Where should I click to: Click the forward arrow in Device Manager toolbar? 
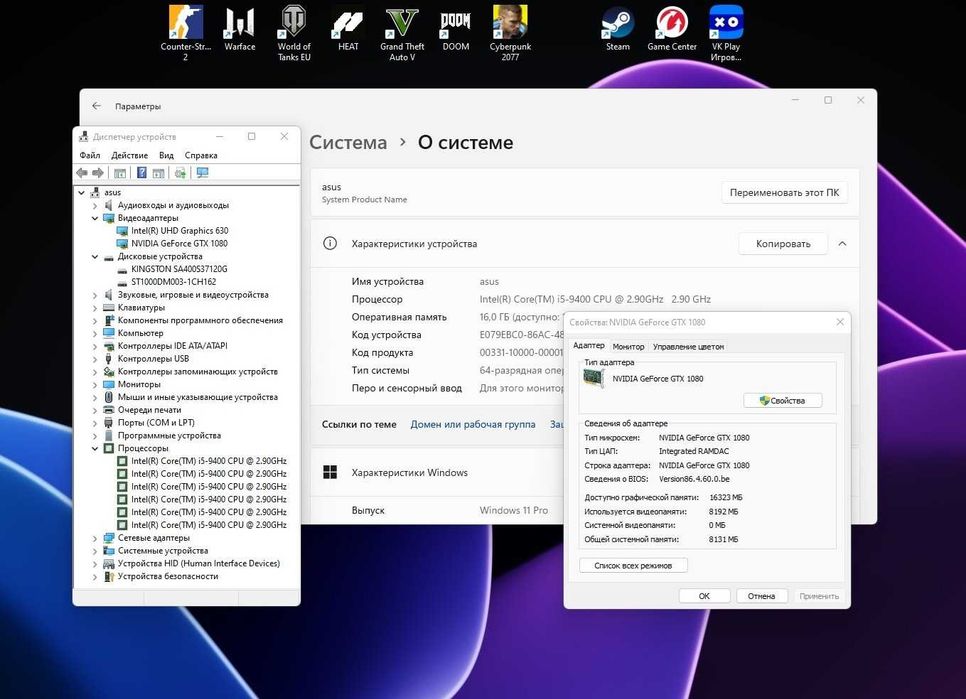[x=98, y=173]
